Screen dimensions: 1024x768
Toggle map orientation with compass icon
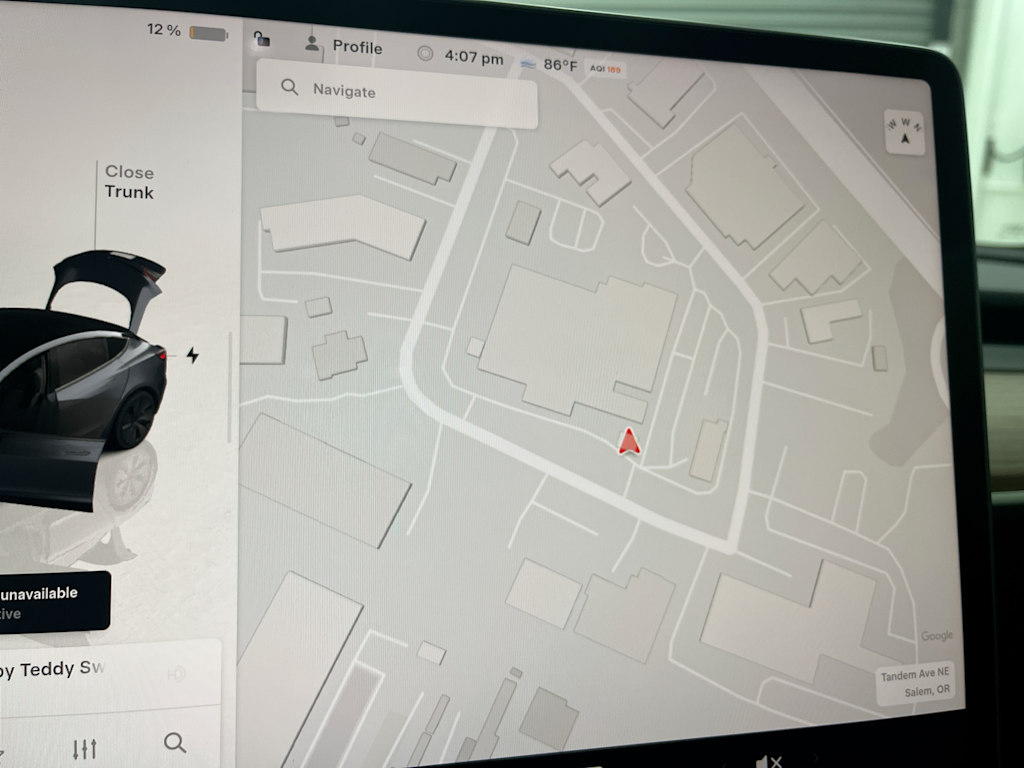[x=904, y=132]
